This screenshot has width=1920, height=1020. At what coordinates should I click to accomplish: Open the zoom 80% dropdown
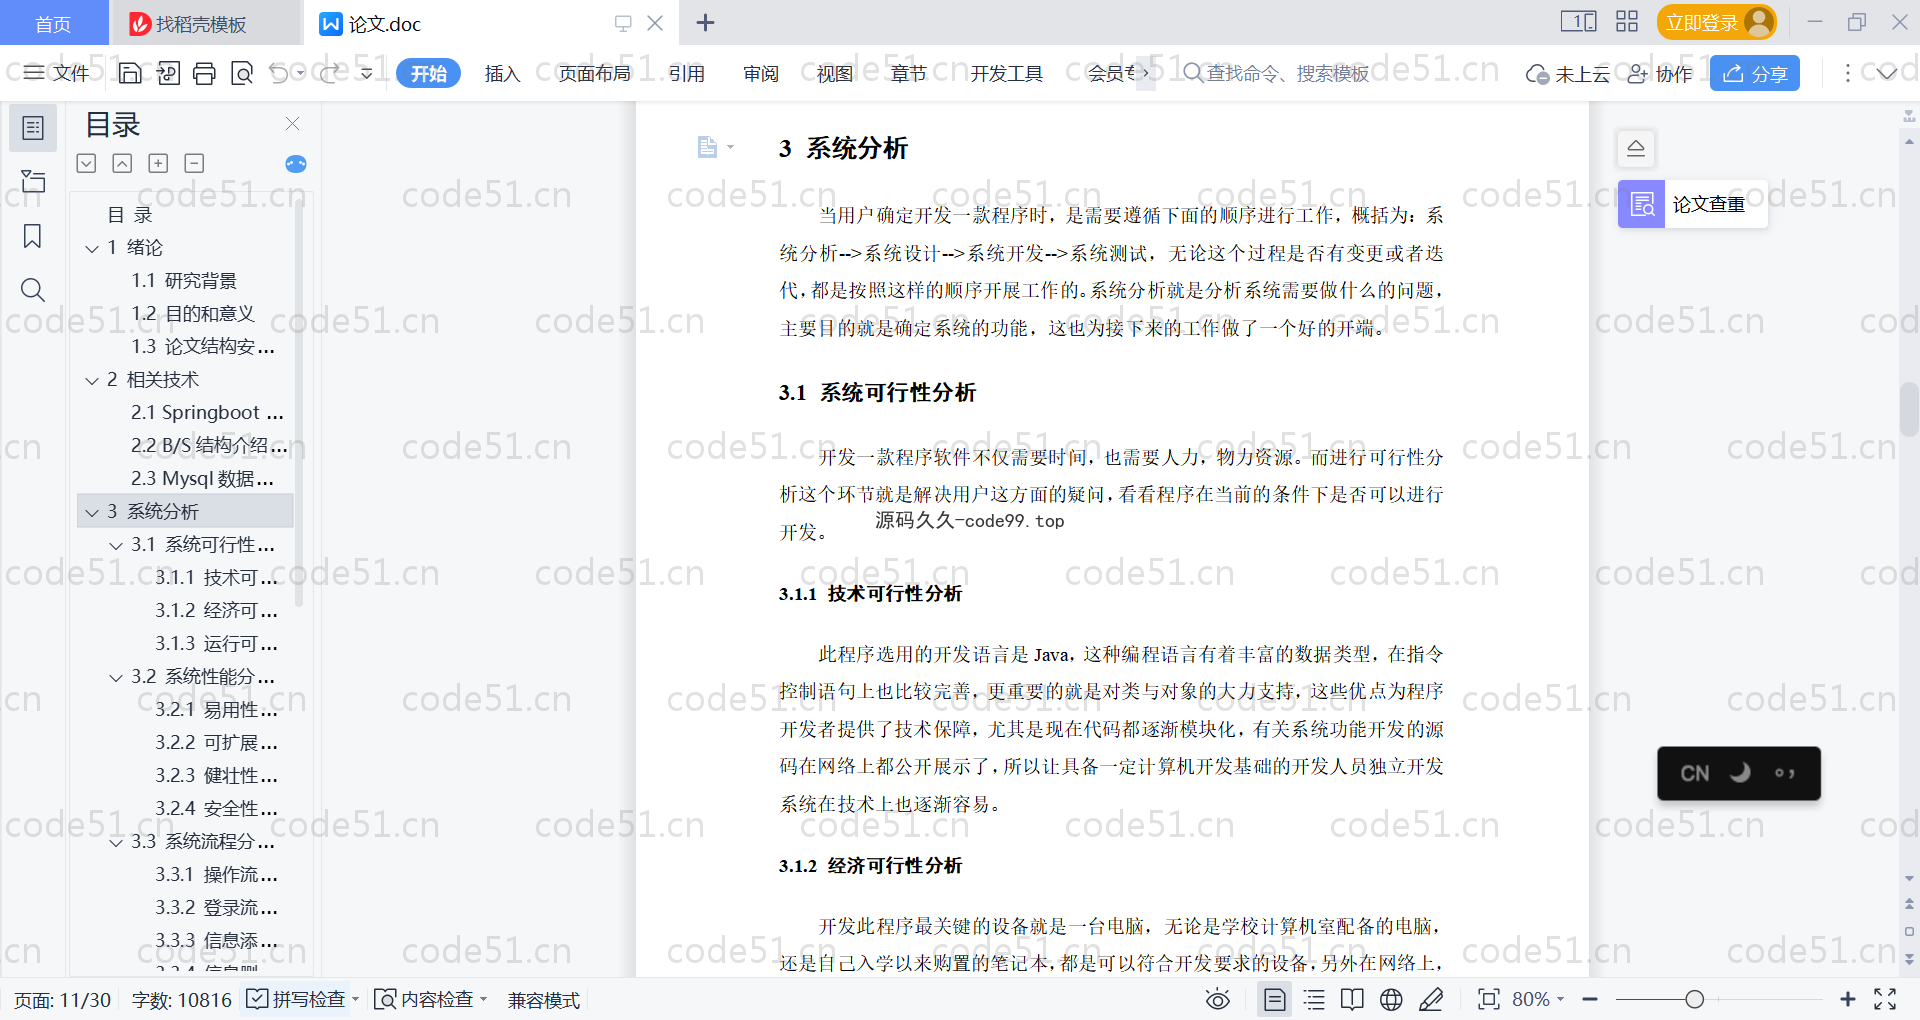pyautogui.click(x=1561, y=999)
